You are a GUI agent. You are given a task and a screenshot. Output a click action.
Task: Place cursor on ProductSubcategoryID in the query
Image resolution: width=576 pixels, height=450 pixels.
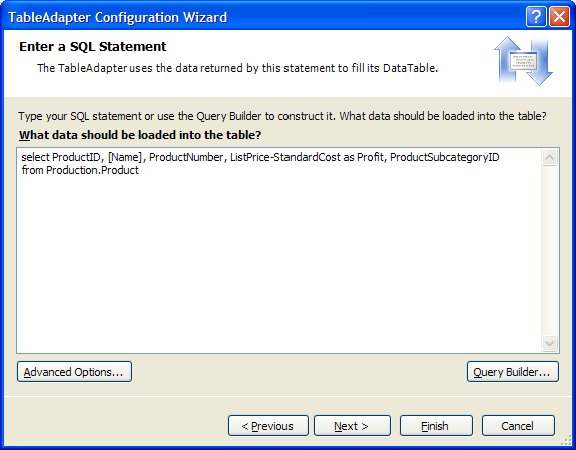(x=444, y=157)
